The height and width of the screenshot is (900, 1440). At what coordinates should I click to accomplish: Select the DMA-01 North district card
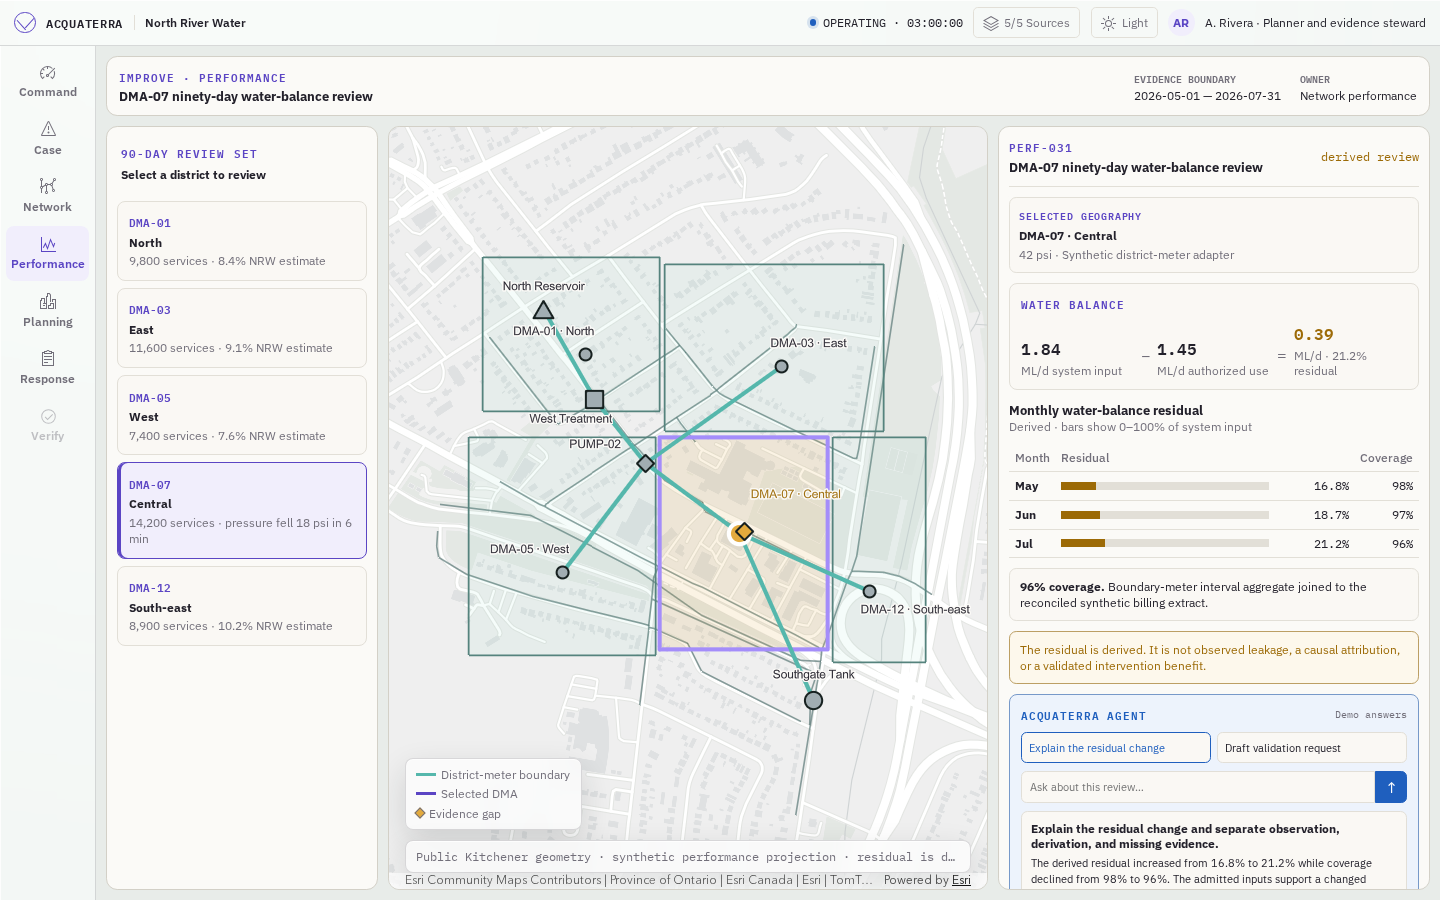pyautogui.click(x=242, y=241)
